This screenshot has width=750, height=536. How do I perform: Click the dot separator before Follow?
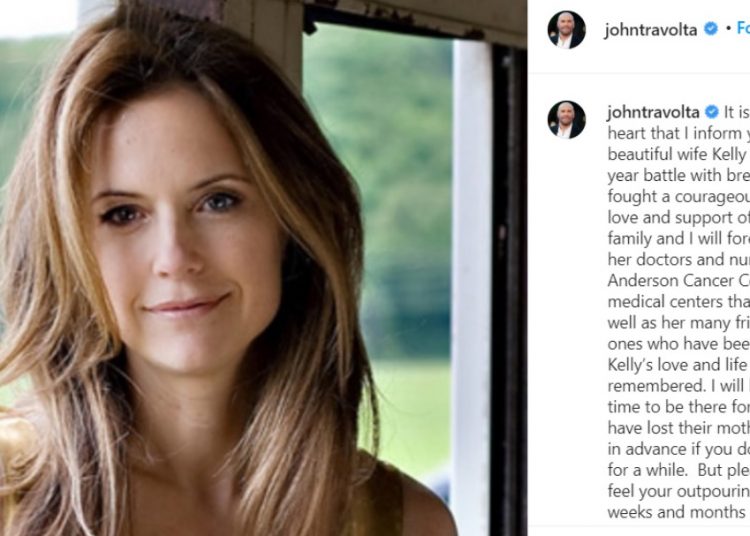point(728,29)
